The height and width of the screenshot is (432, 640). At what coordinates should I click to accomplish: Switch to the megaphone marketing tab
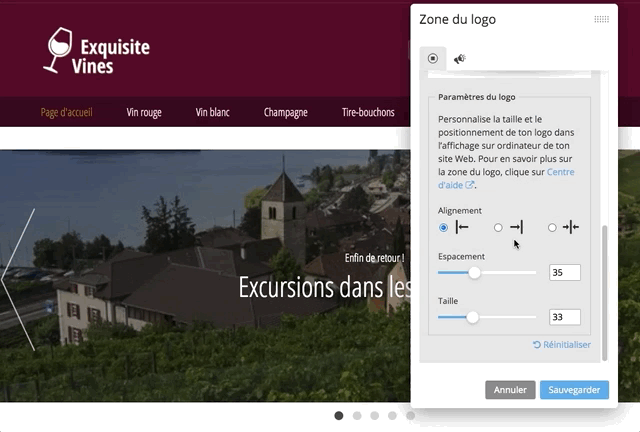pos(460,59)
